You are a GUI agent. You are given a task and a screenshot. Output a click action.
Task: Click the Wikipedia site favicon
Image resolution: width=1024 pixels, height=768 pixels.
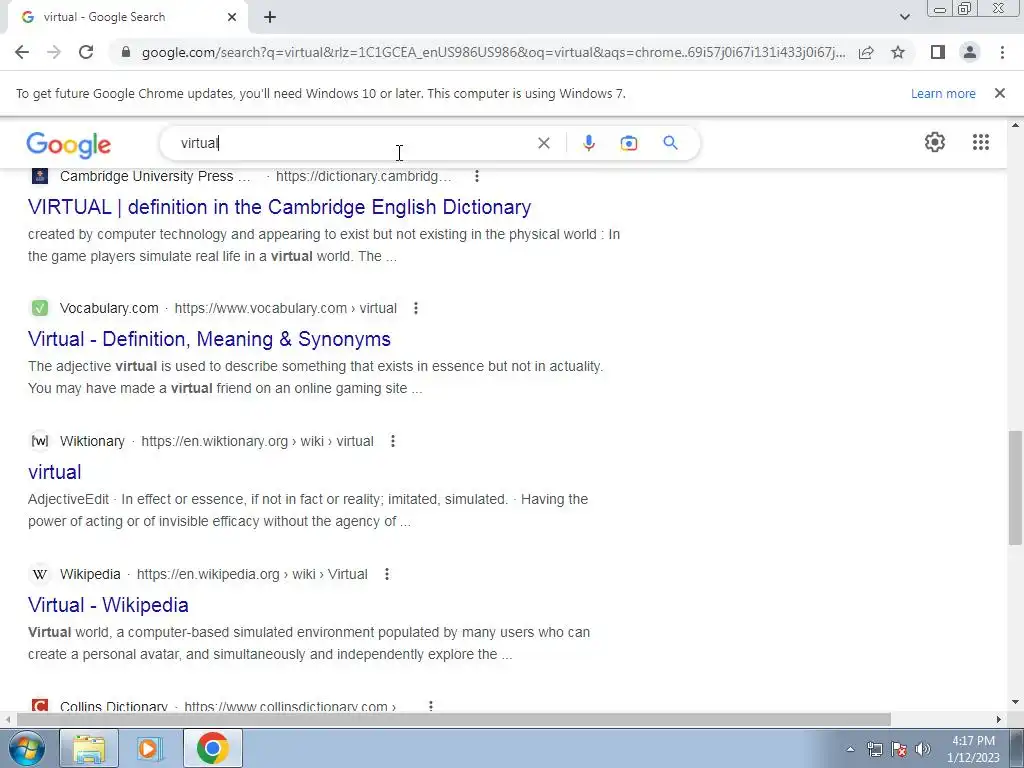(40, 575)
